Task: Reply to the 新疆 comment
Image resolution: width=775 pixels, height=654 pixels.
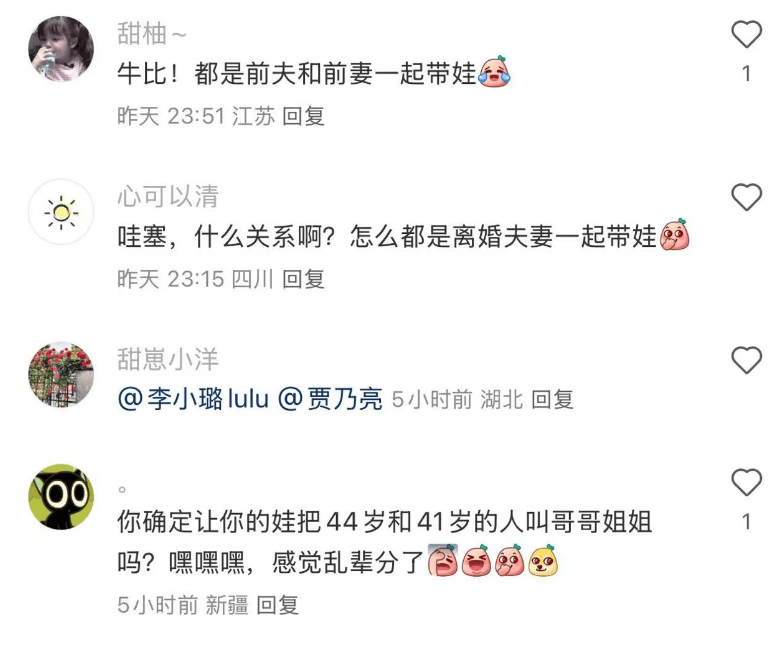Action: [x=277, y=605]
